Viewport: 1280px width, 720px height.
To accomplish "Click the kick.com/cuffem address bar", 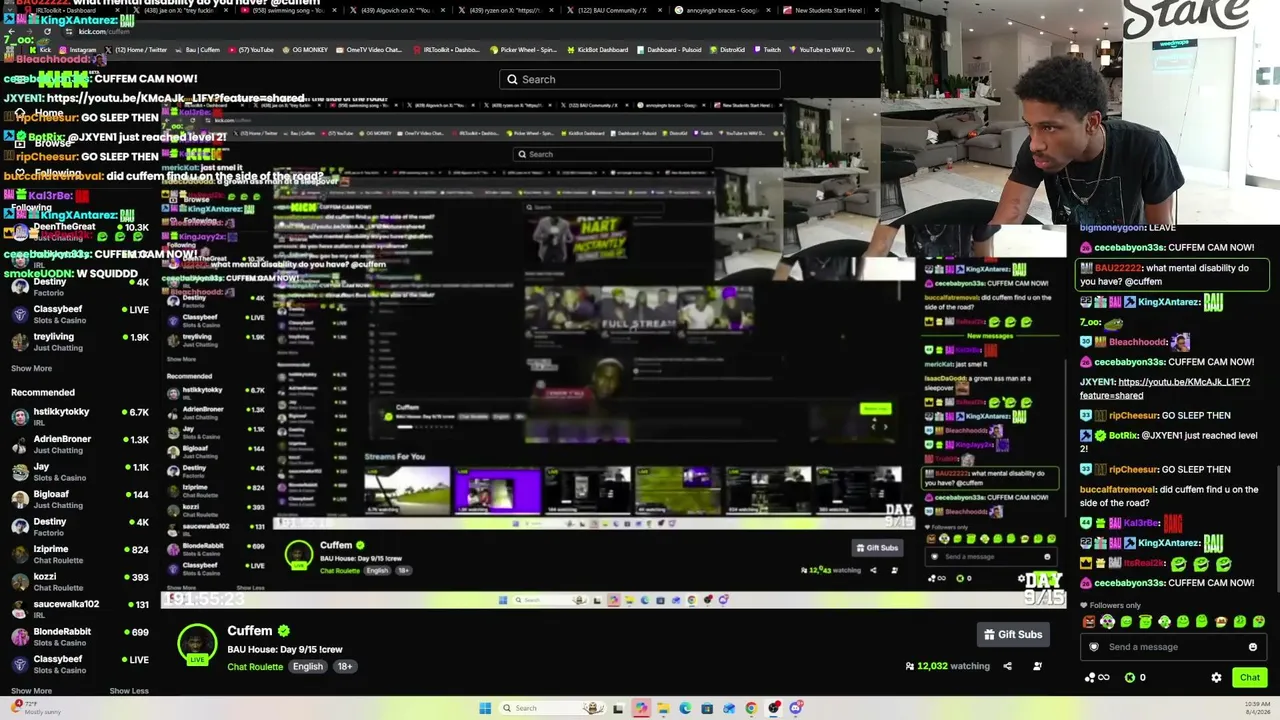I will (x=104, y=32).
